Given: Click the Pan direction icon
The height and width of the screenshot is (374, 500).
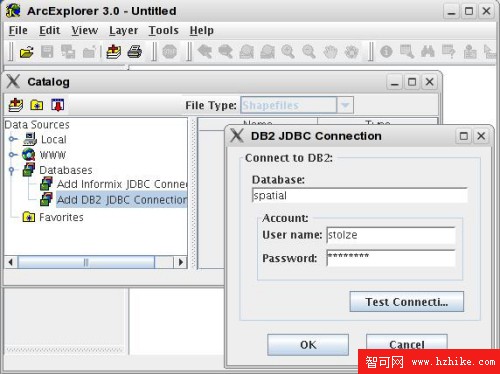Looking at the screenshot, I should (x=351, y=52).
